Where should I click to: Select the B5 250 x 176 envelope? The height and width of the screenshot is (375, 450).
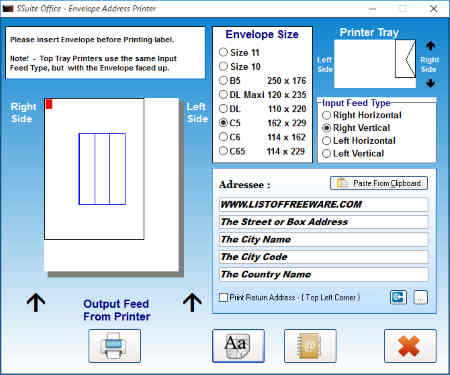262,81
